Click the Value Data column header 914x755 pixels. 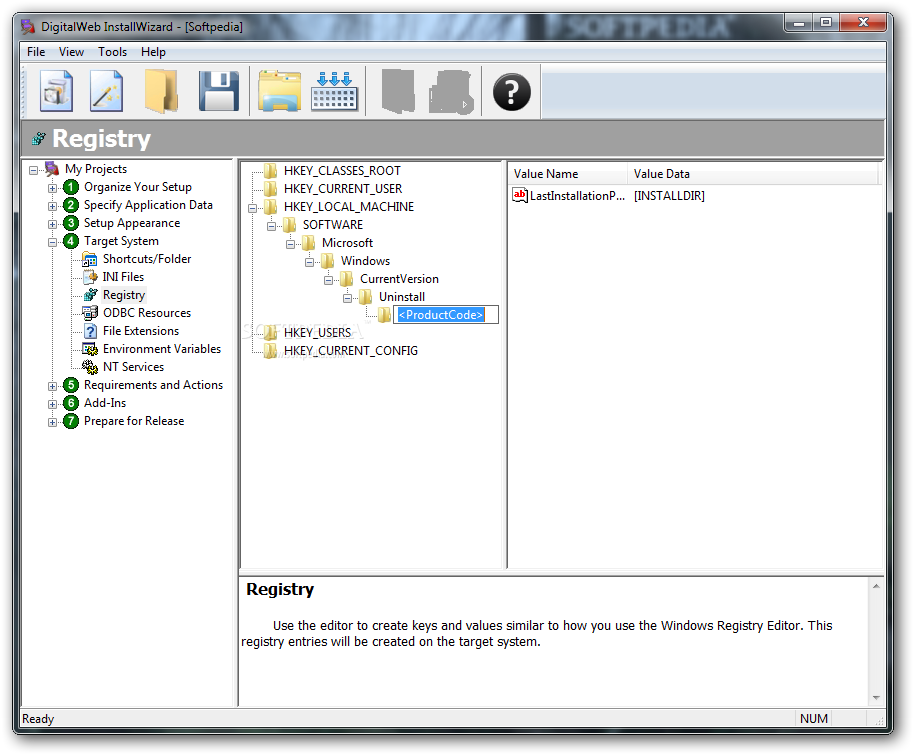753,174
